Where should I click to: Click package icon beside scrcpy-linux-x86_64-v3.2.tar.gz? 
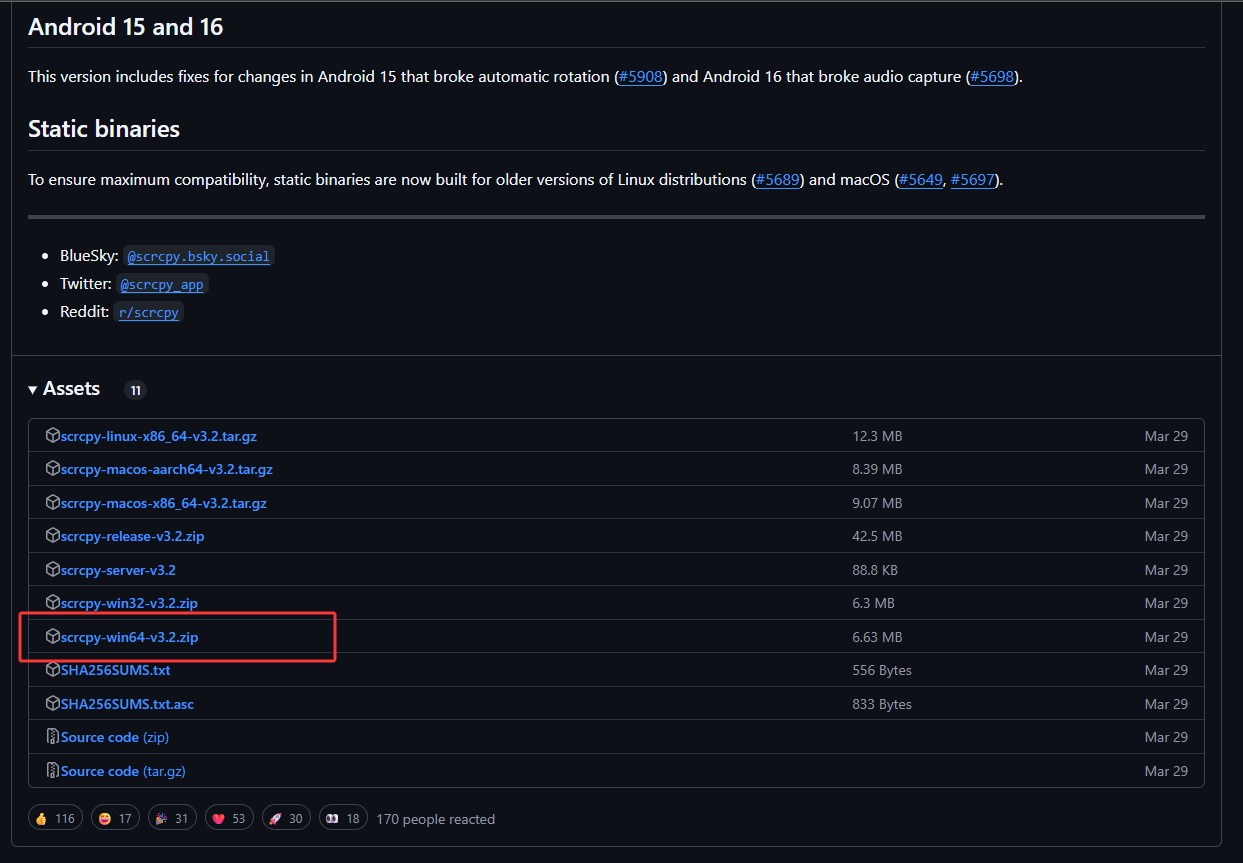[x=53, y=436]
